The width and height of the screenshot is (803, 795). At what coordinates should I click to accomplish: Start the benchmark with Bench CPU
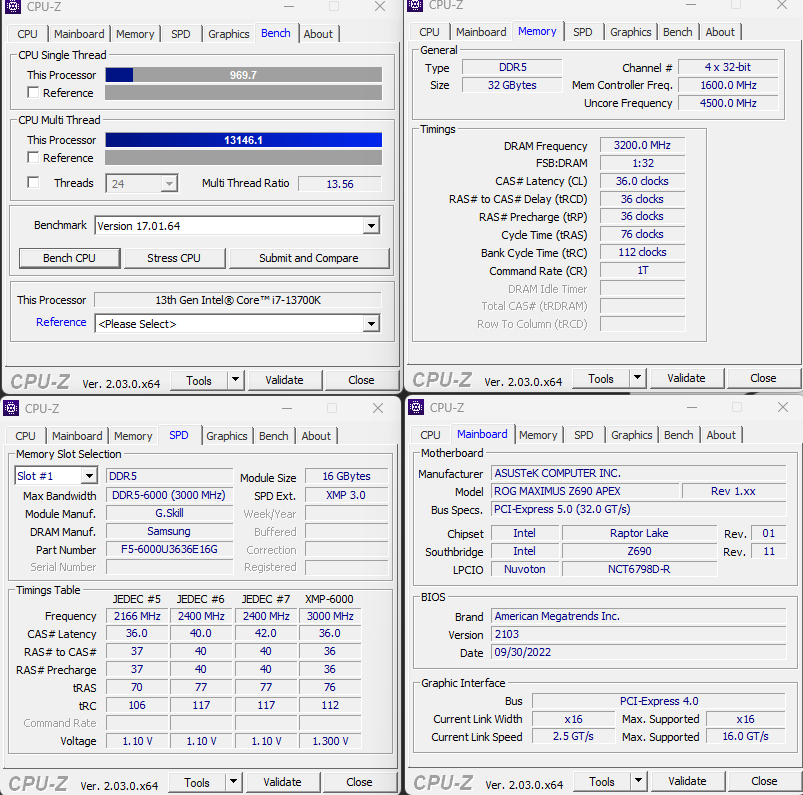pos(69,258)
